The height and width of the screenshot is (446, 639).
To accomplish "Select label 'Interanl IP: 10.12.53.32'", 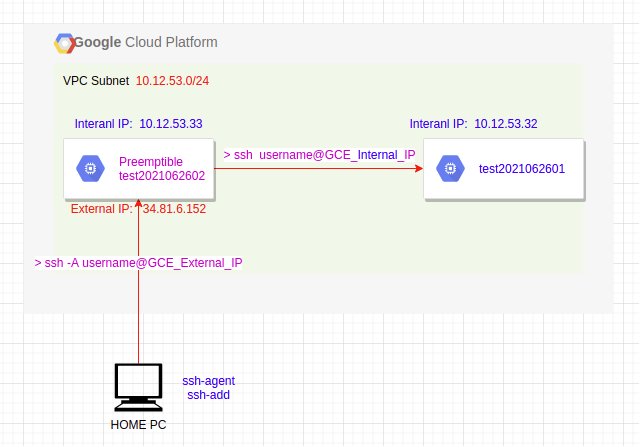I will click(474, 124).
